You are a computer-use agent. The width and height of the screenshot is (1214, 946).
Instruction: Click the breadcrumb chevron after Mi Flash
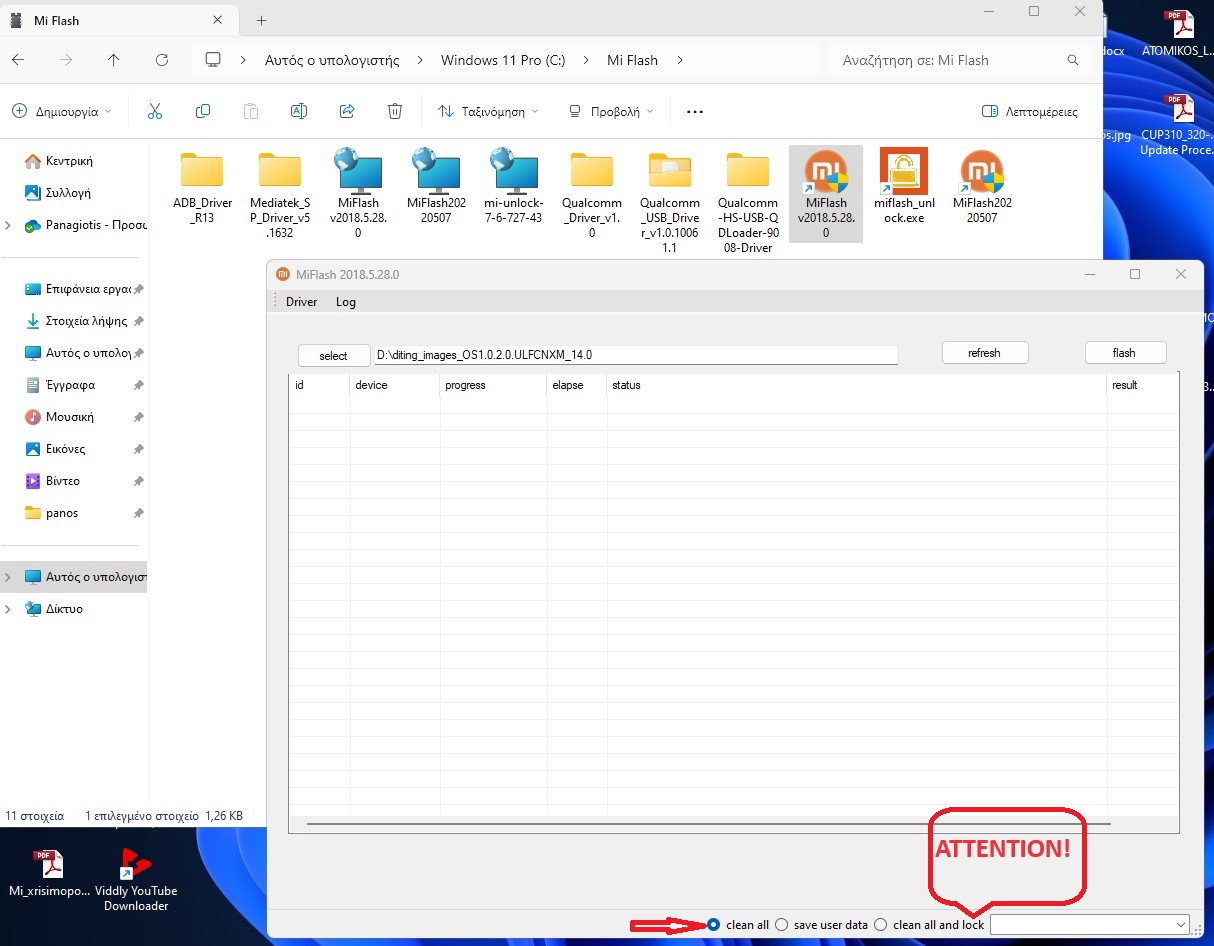coord(680,60)
